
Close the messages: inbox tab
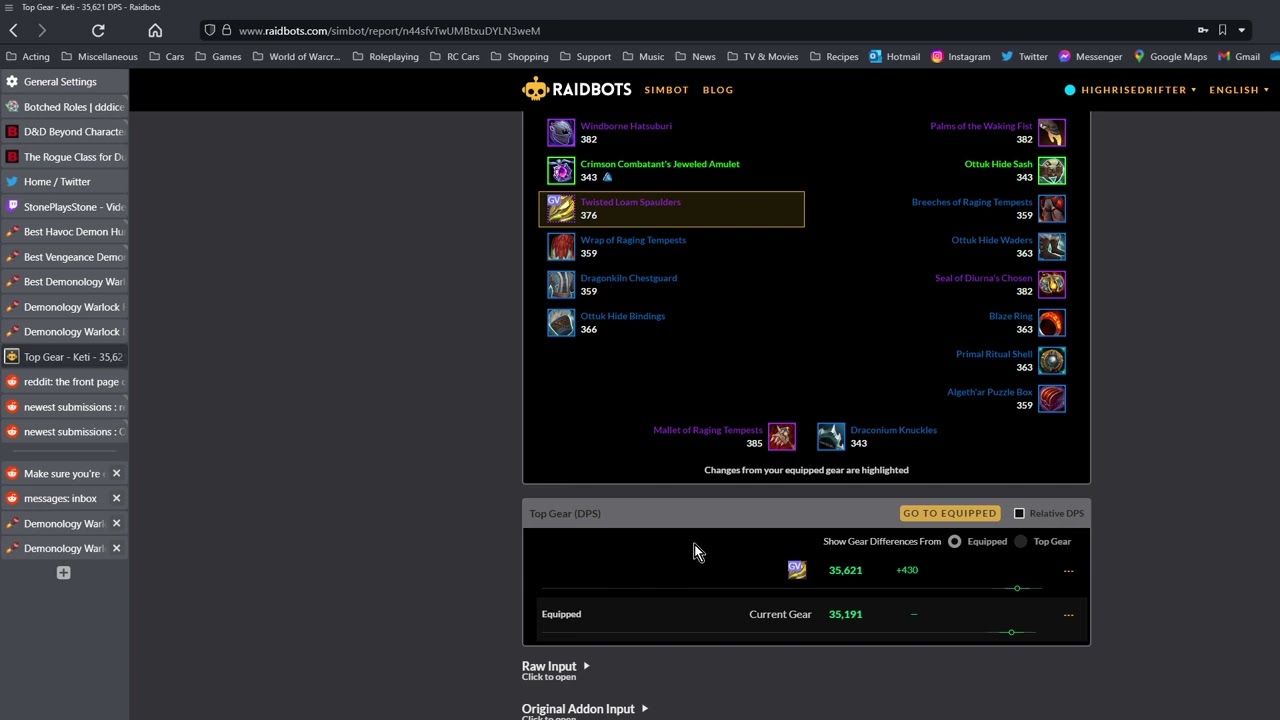[x=116, y=498]
